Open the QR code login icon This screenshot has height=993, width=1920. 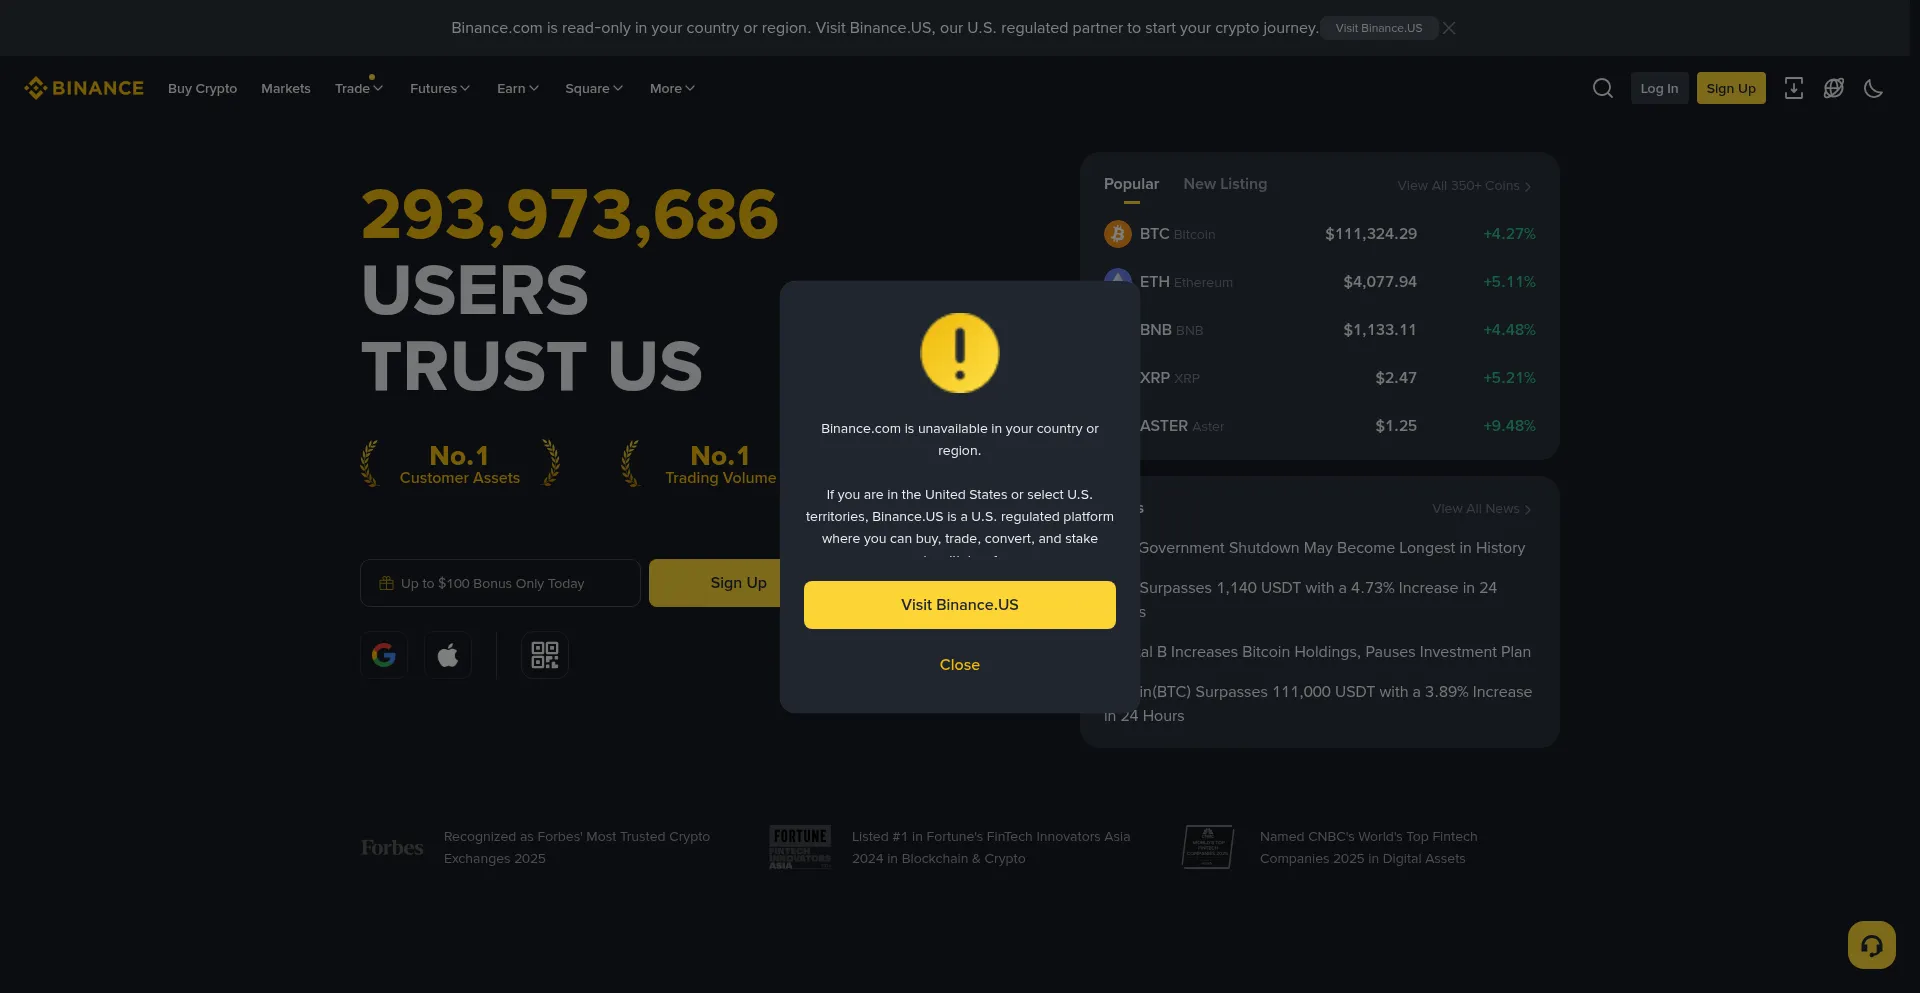545,655
